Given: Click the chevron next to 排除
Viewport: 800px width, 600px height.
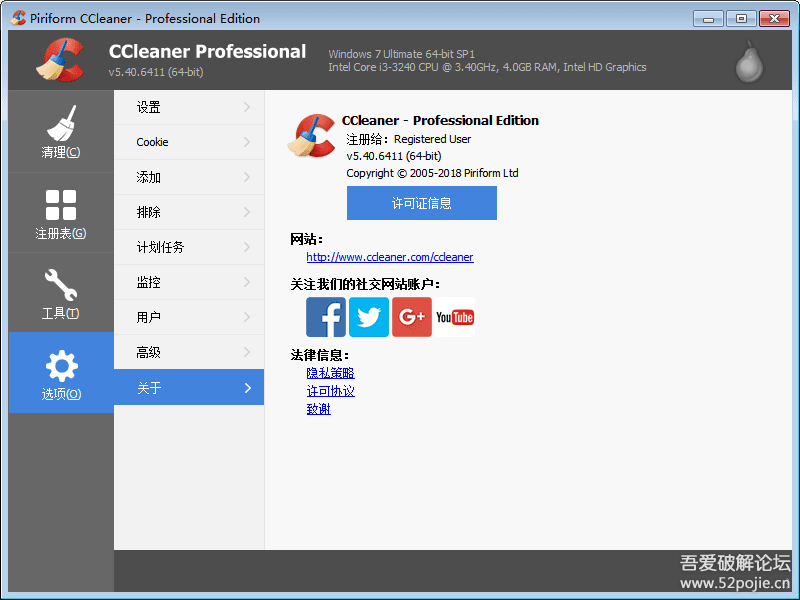Looking at the screenshot, I should [247, 212].
